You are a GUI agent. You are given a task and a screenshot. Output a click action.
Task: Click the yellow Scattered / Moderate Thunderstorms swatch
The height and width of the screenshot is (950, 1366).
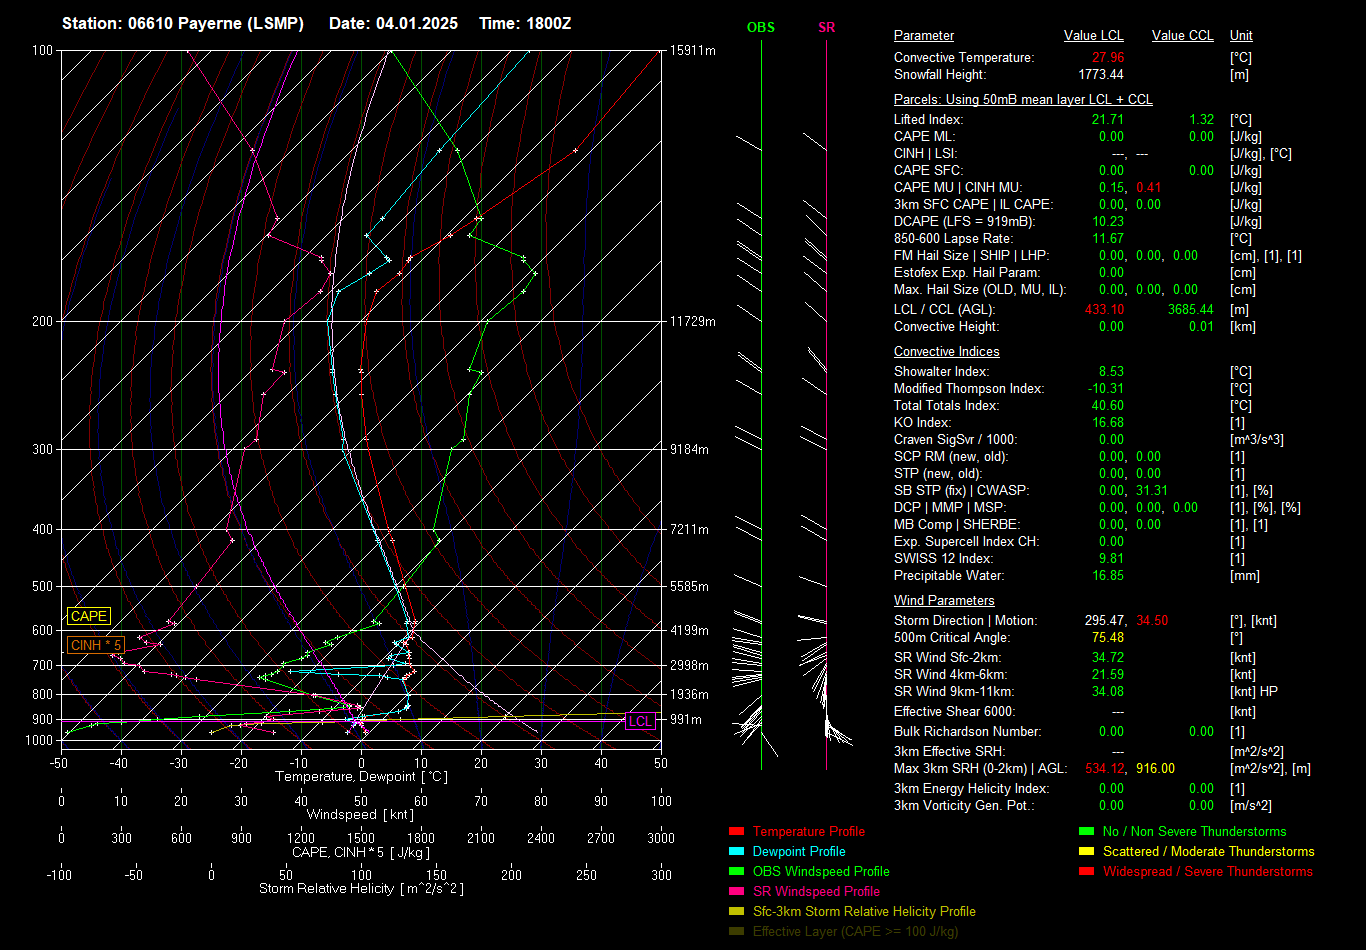[1087, 851]
